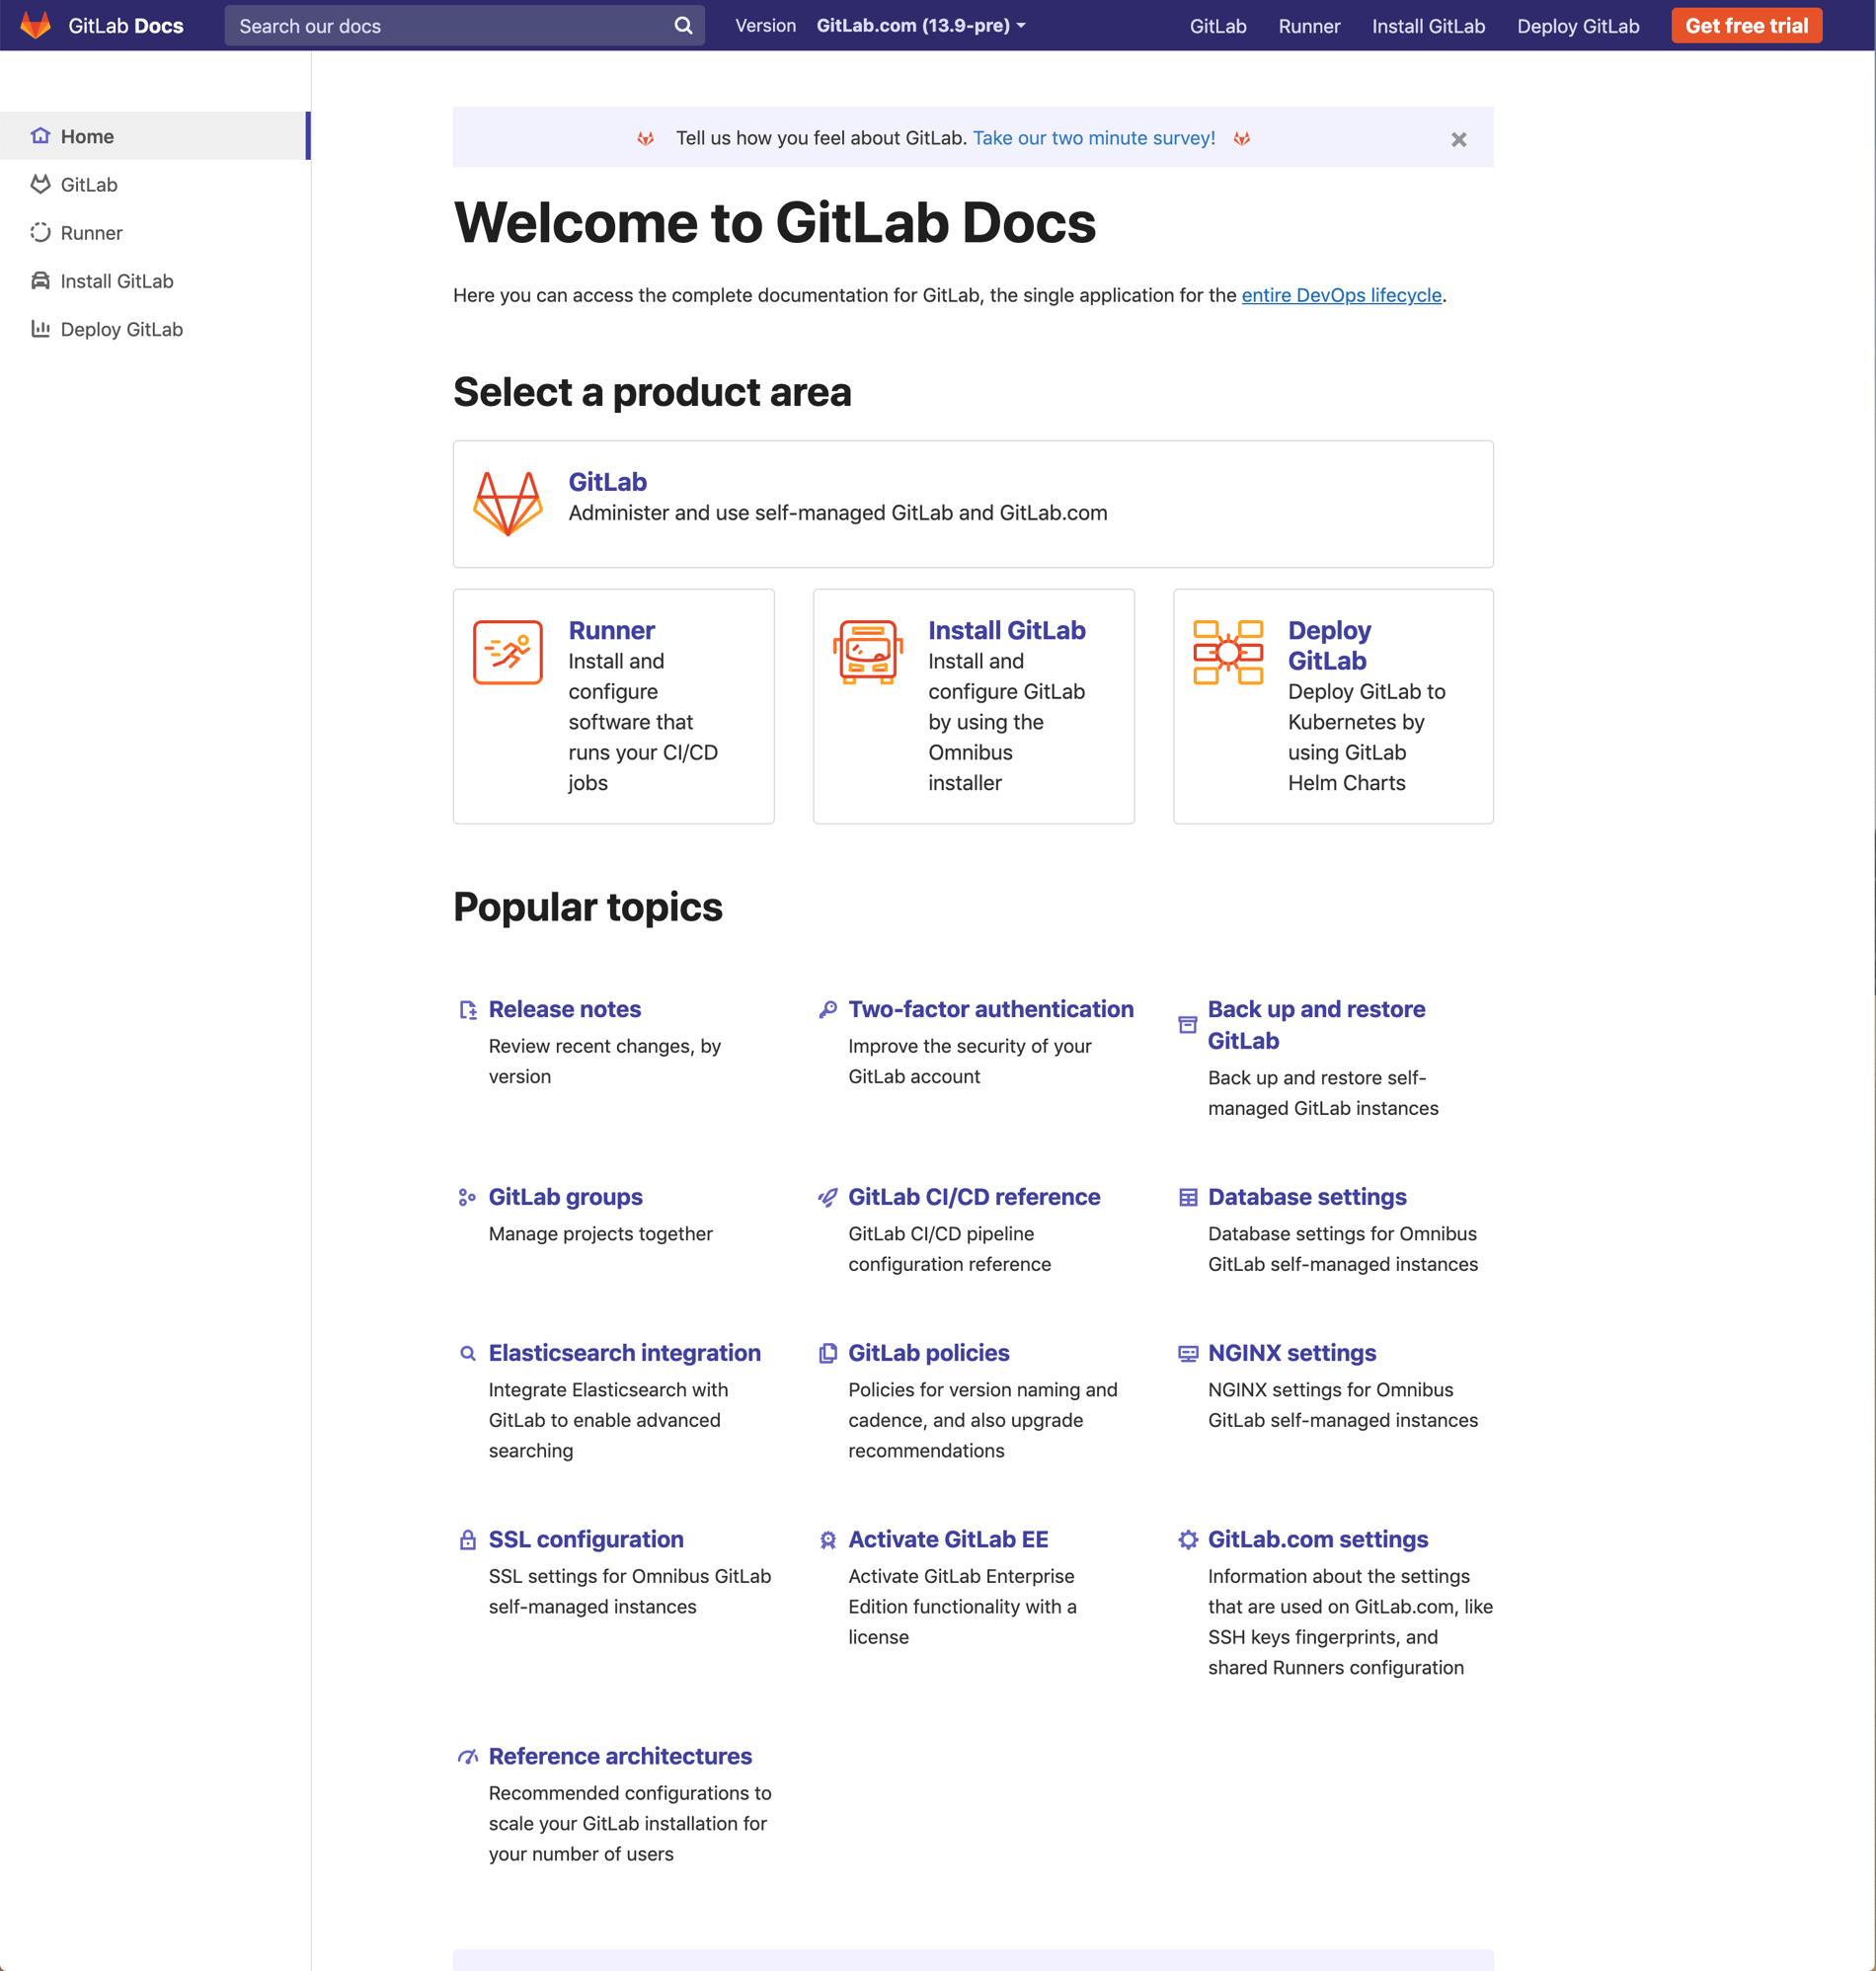Click the gear icon beside GitLab.com settings
Screen dimensions: 1876x1971
pos(1187,1540)
